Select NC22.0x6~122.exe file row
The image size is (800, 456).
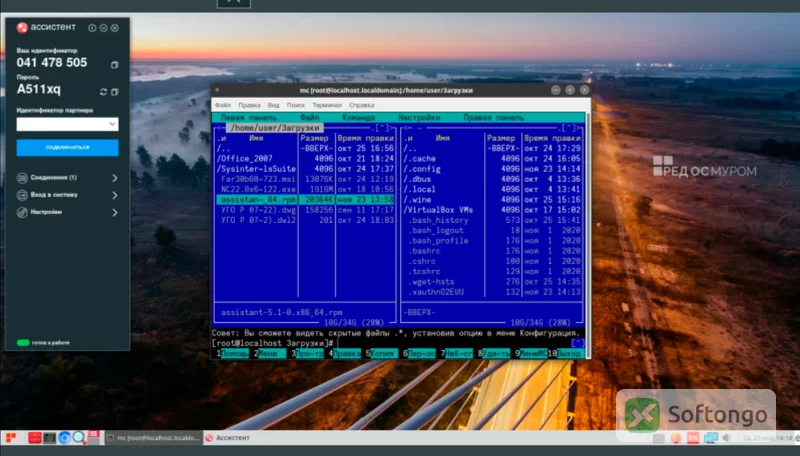point(305,189)
